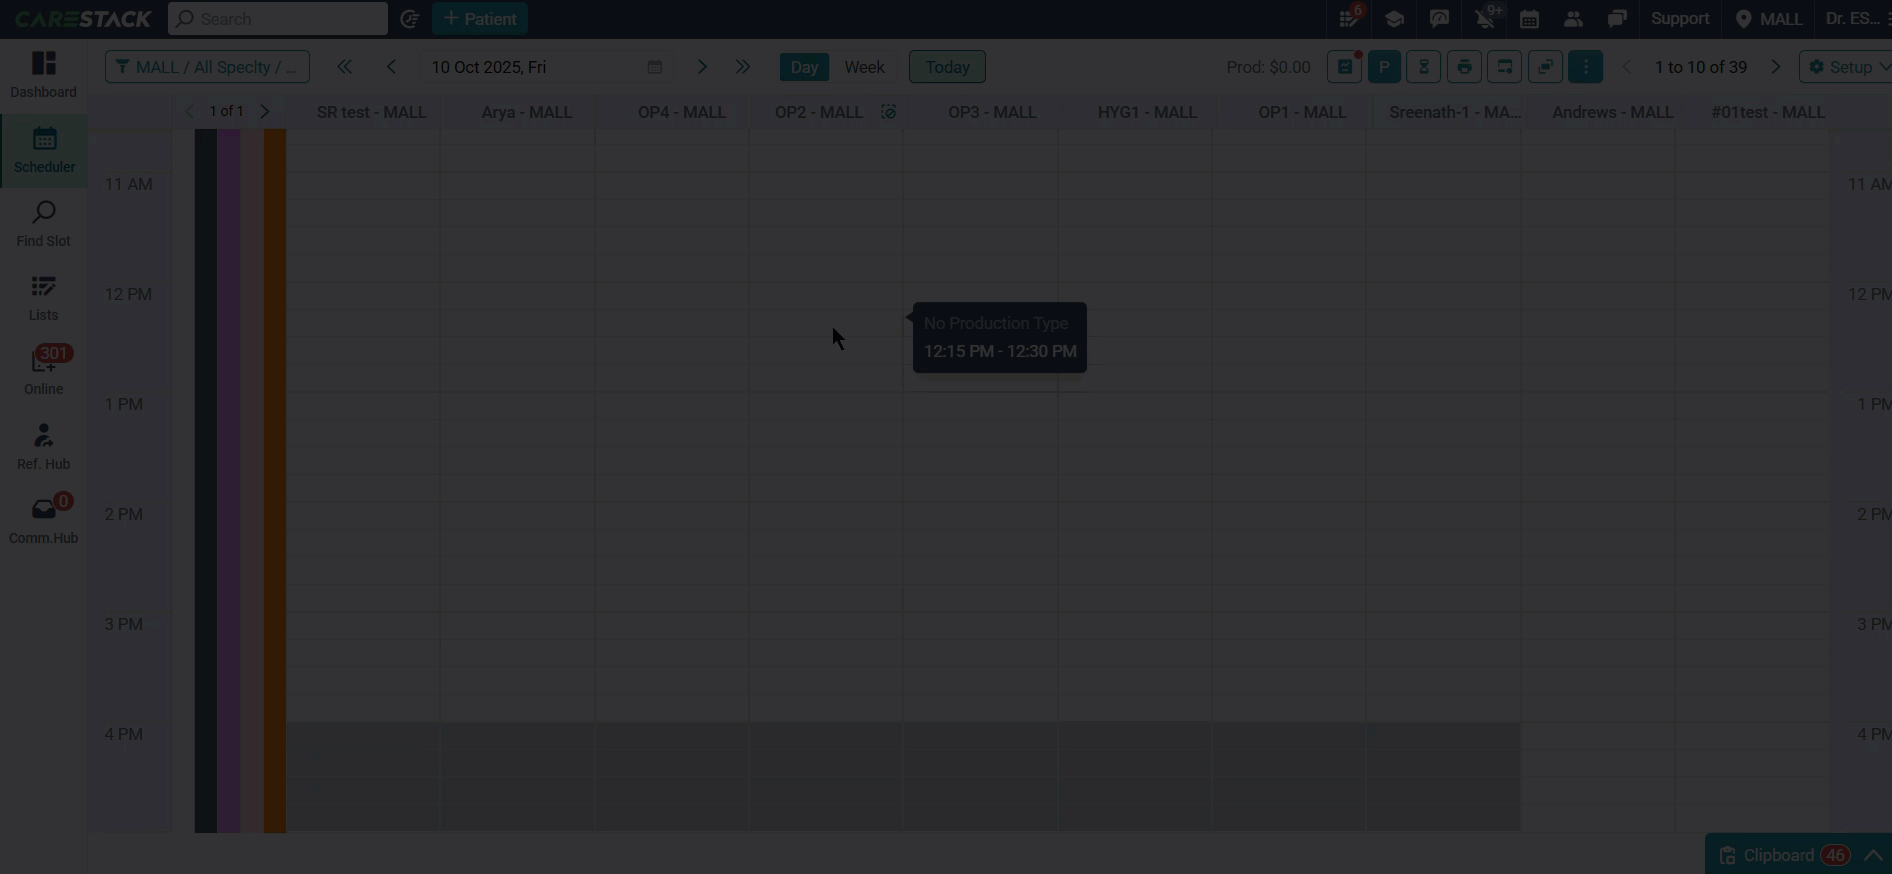This screenshot has height=874, width=1892.
Task: Open the date picker calendar icon
Action: coord(655,67)
